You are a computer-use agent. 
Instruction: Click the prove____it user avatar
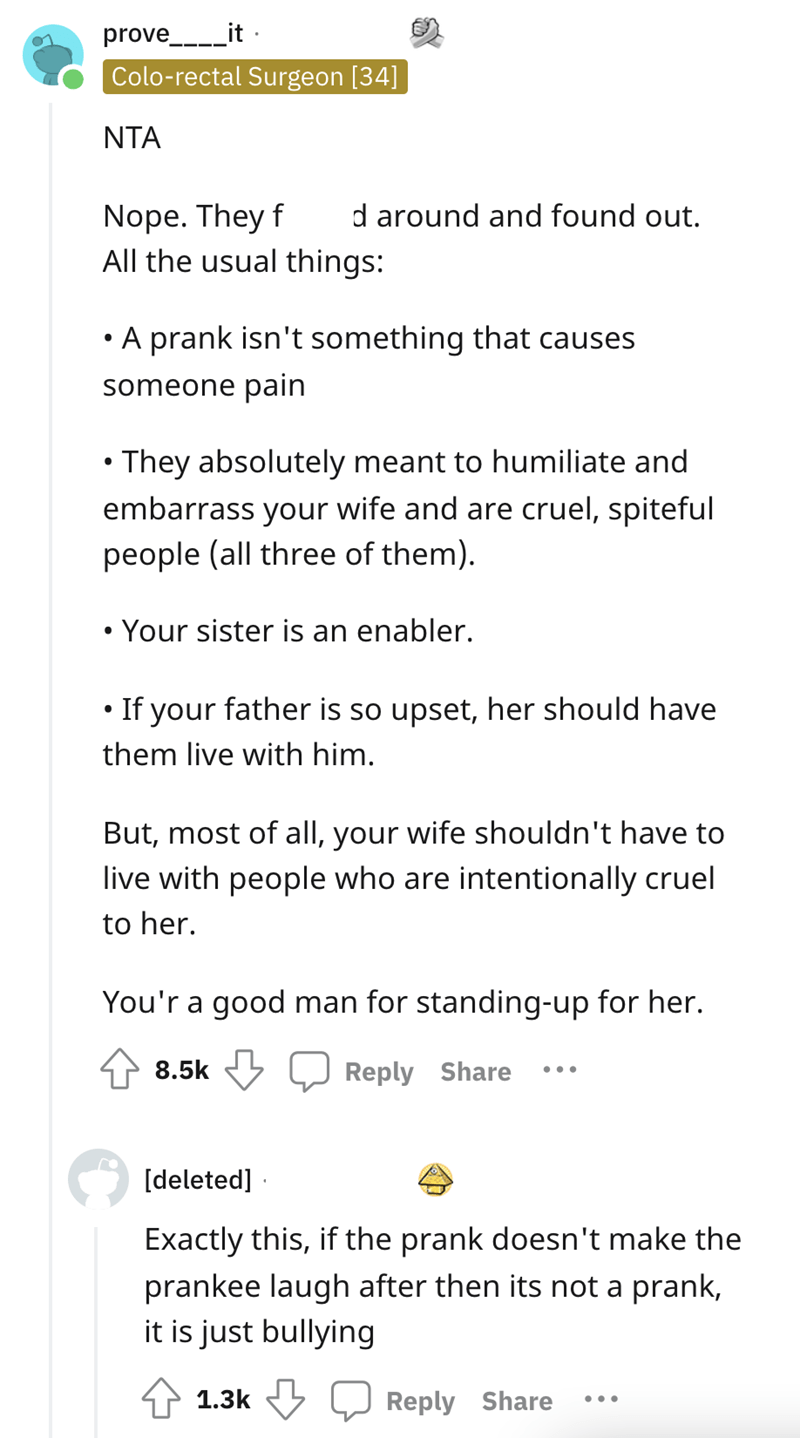pos(54,56)
